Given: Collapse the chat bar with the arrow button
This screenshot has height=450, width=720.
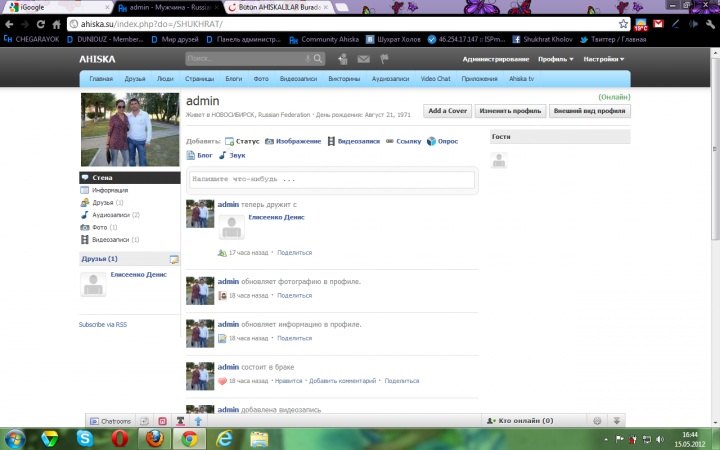Looking at the screenshot, I should 617,421.
